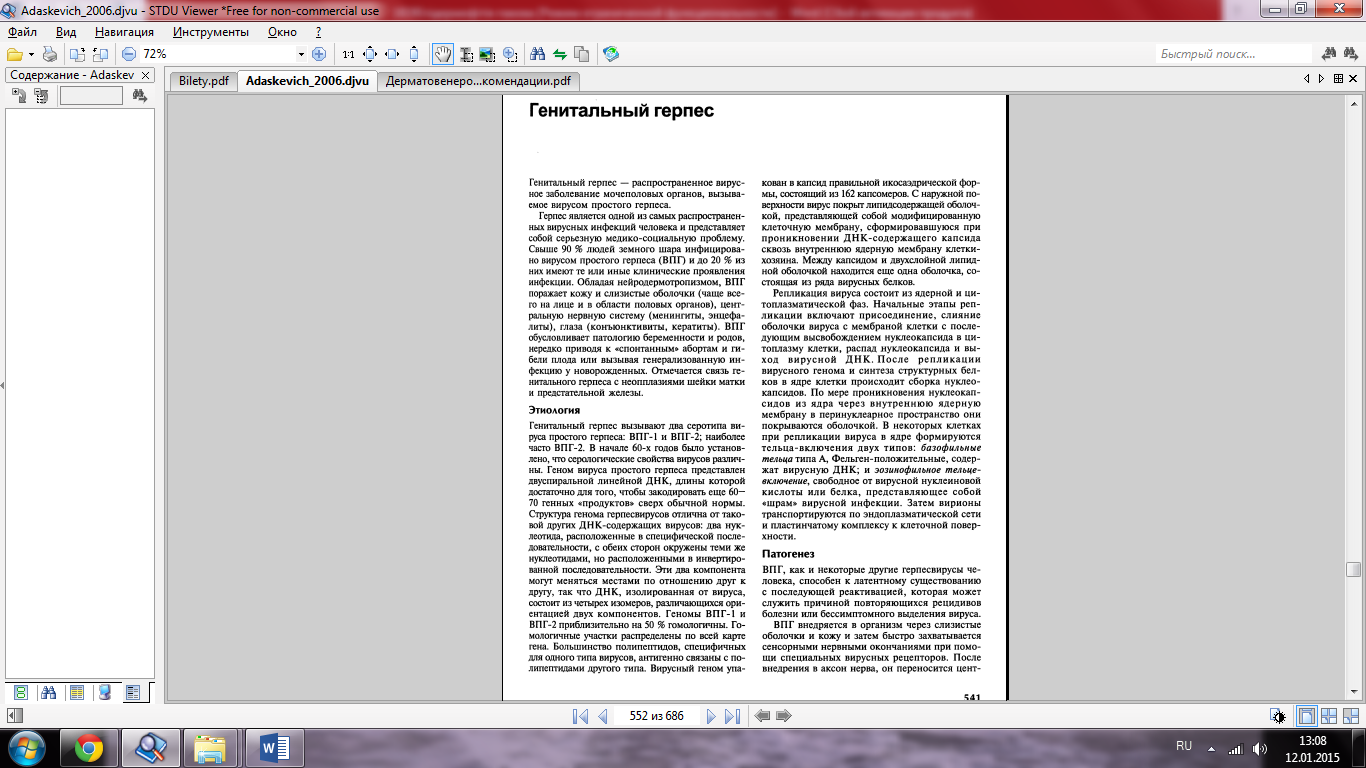Open the Вид menu
Viewport: 1366px width, 768px height.
tap(66, 32)
